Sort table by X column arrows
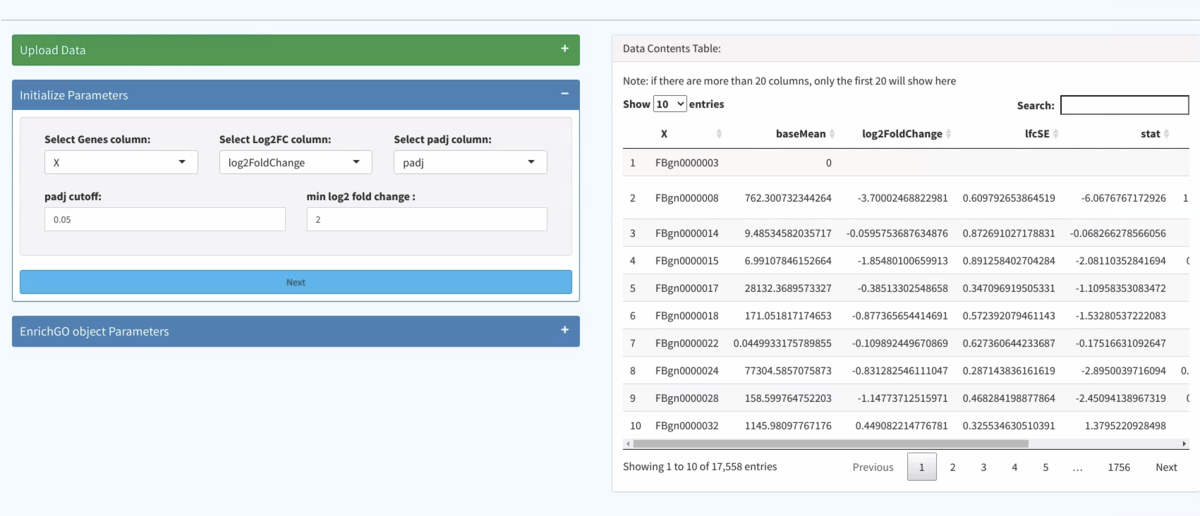 pyautogui.click(x=719, y=134)
